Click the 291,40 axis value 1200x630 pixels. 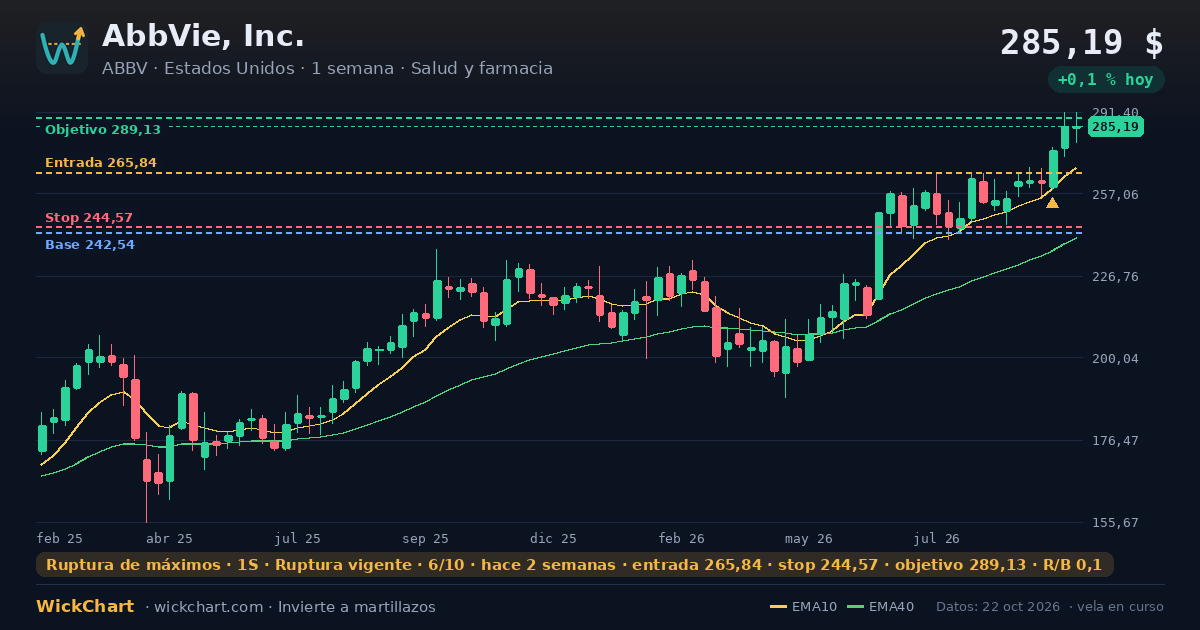[x=1114, y=112]
